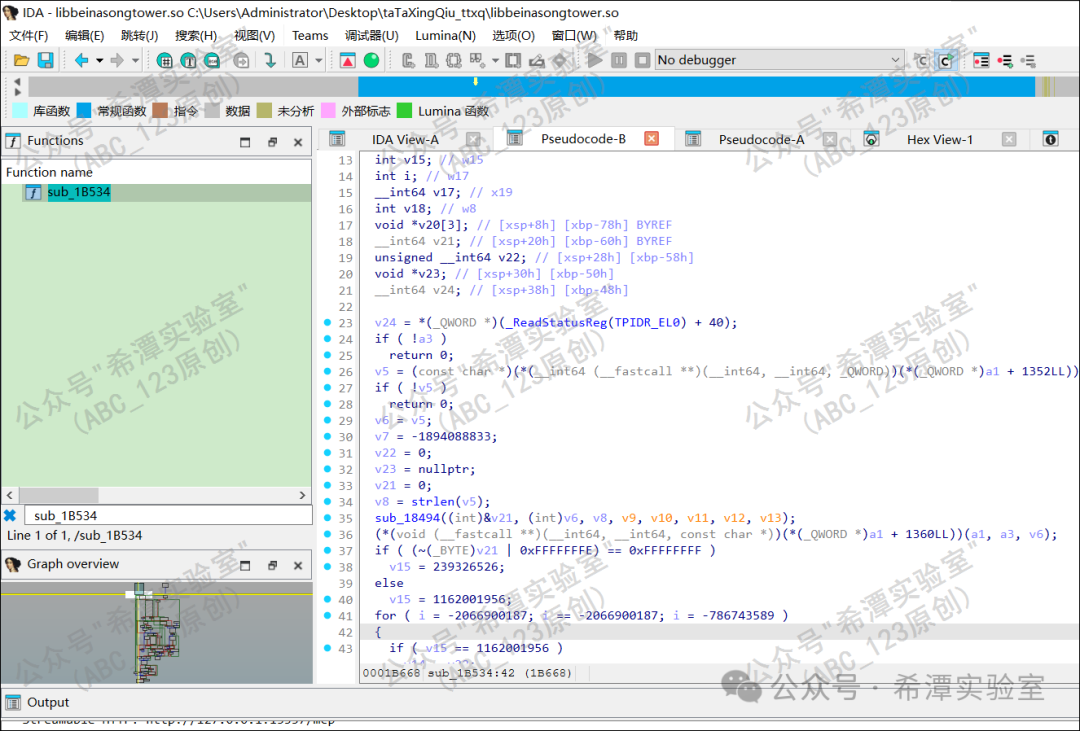1080x731 pixels.
Task: Click the open file folder icon
Action: [x=20, y=61]
